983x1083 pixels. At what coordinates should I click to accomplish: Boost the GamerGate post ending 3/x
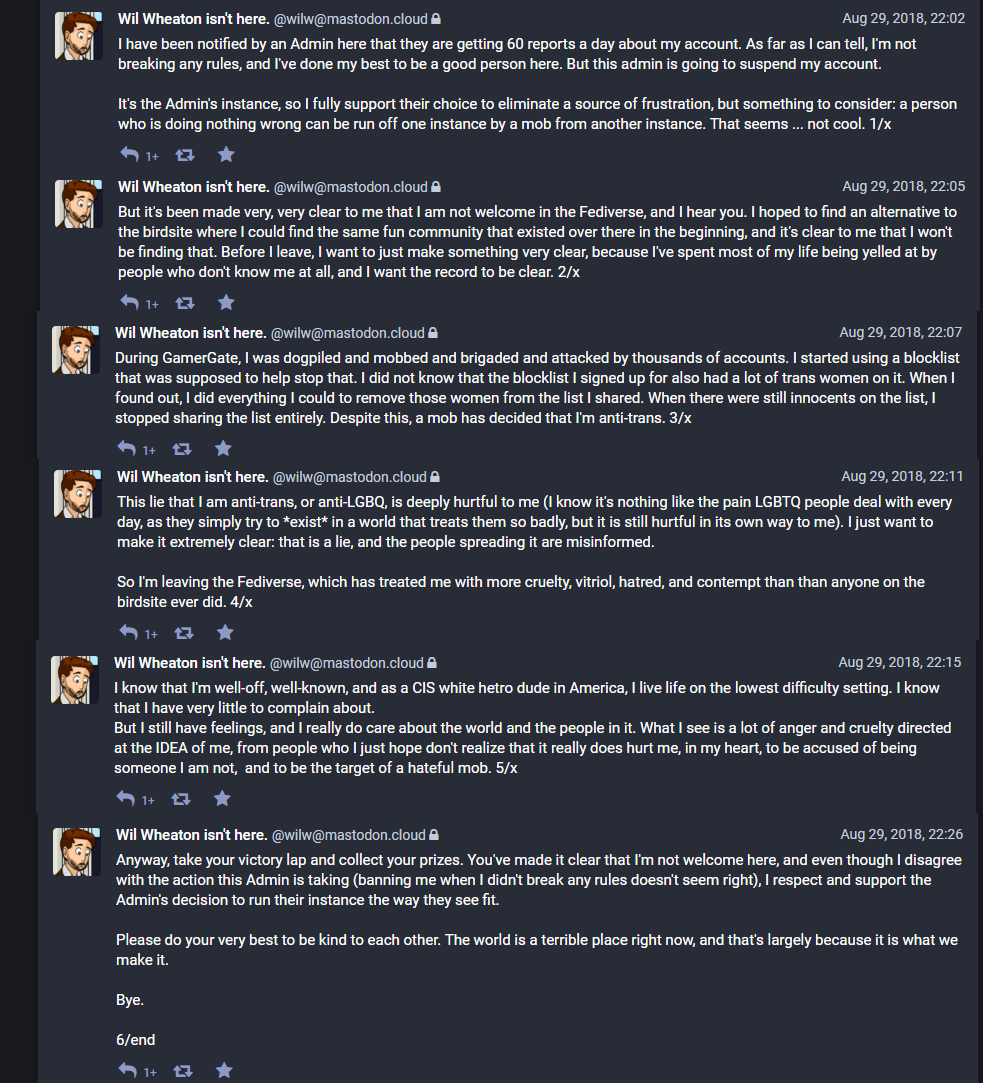point(182,449)
